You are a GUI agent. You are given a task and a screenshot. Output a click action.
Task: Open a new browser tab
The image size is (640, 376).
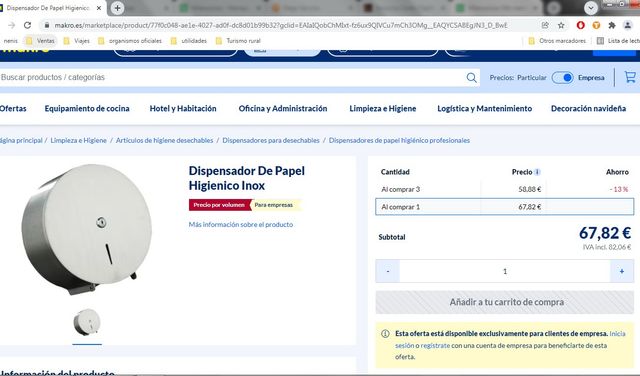pos(117,8)
